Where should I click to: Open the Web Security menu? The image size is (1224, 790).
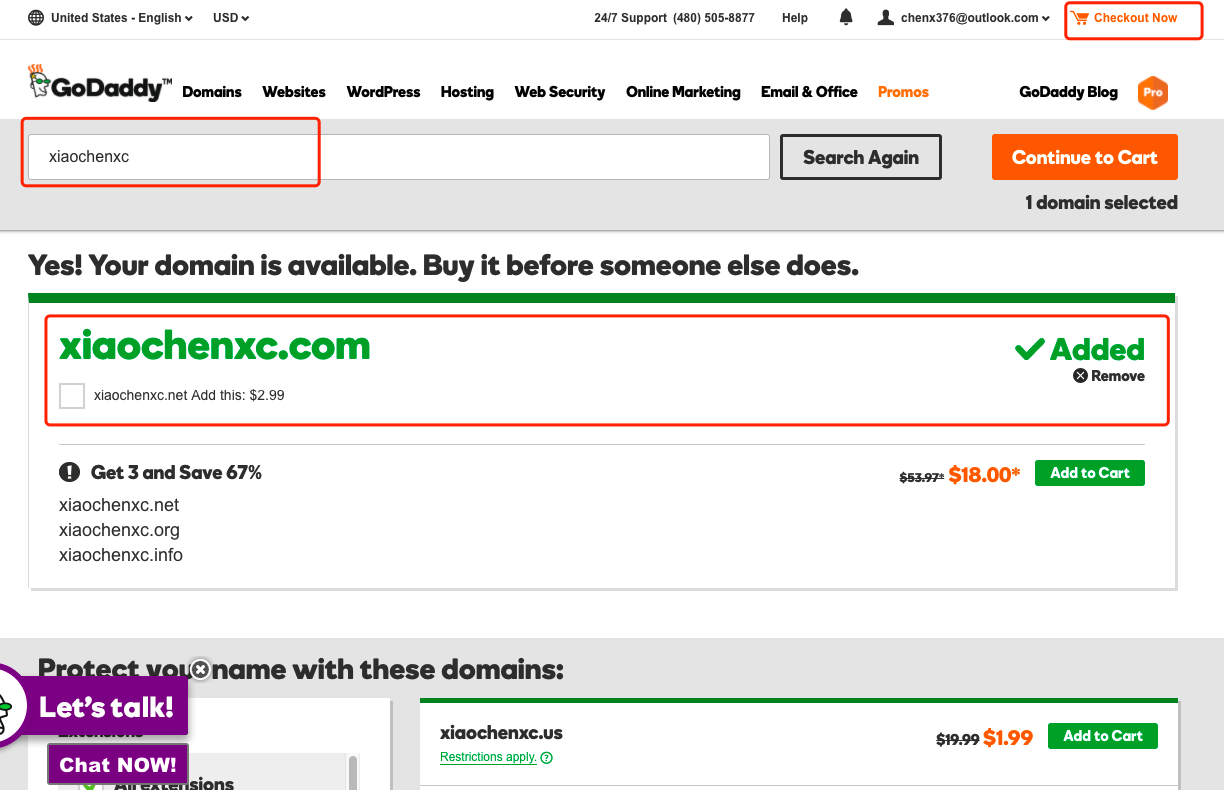(x=560, y=92)
